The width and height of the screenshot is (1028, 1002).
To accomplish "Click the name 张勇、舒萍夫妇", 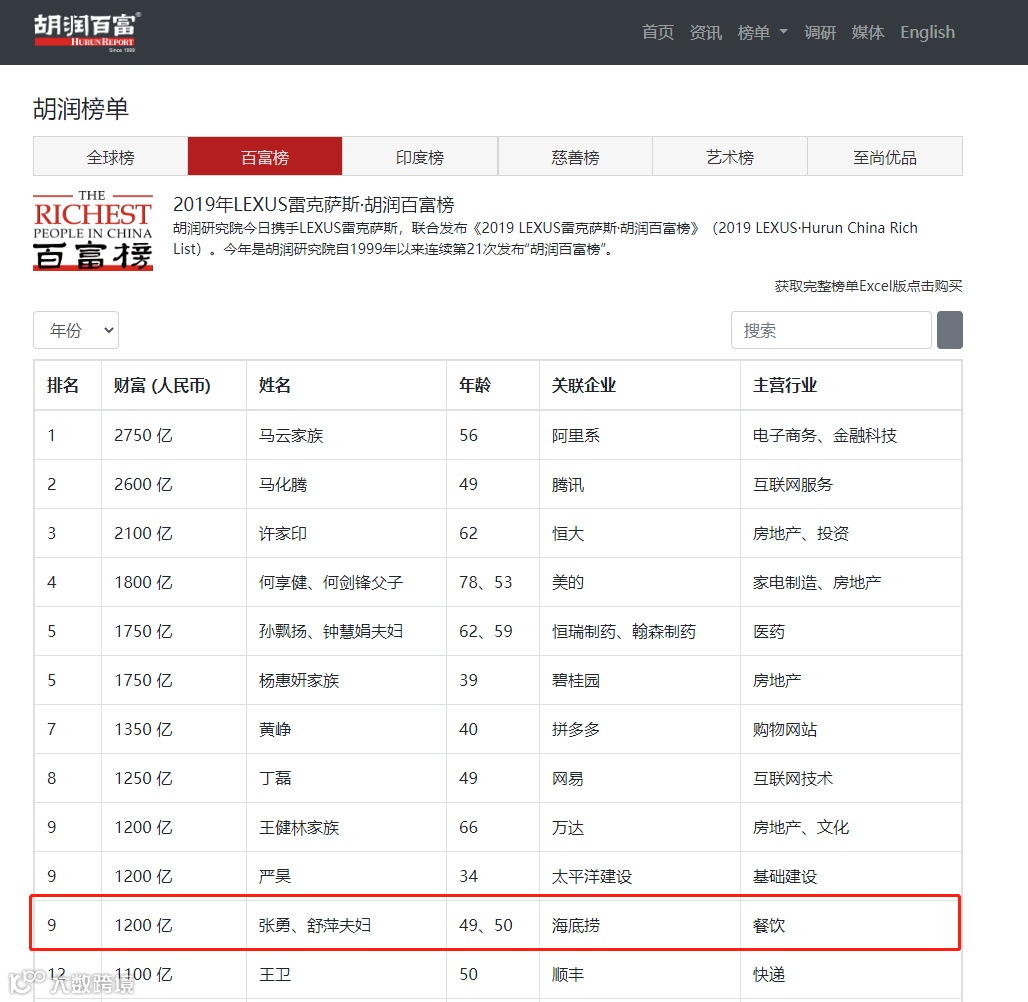I will click(x=315, y=925).
